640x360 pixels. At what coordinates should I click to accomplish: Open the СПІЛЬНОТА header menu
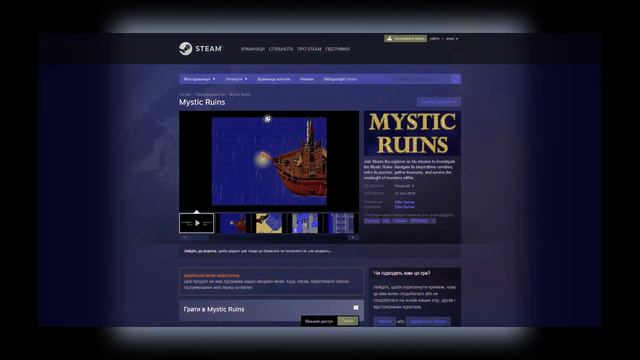point(281,49)
